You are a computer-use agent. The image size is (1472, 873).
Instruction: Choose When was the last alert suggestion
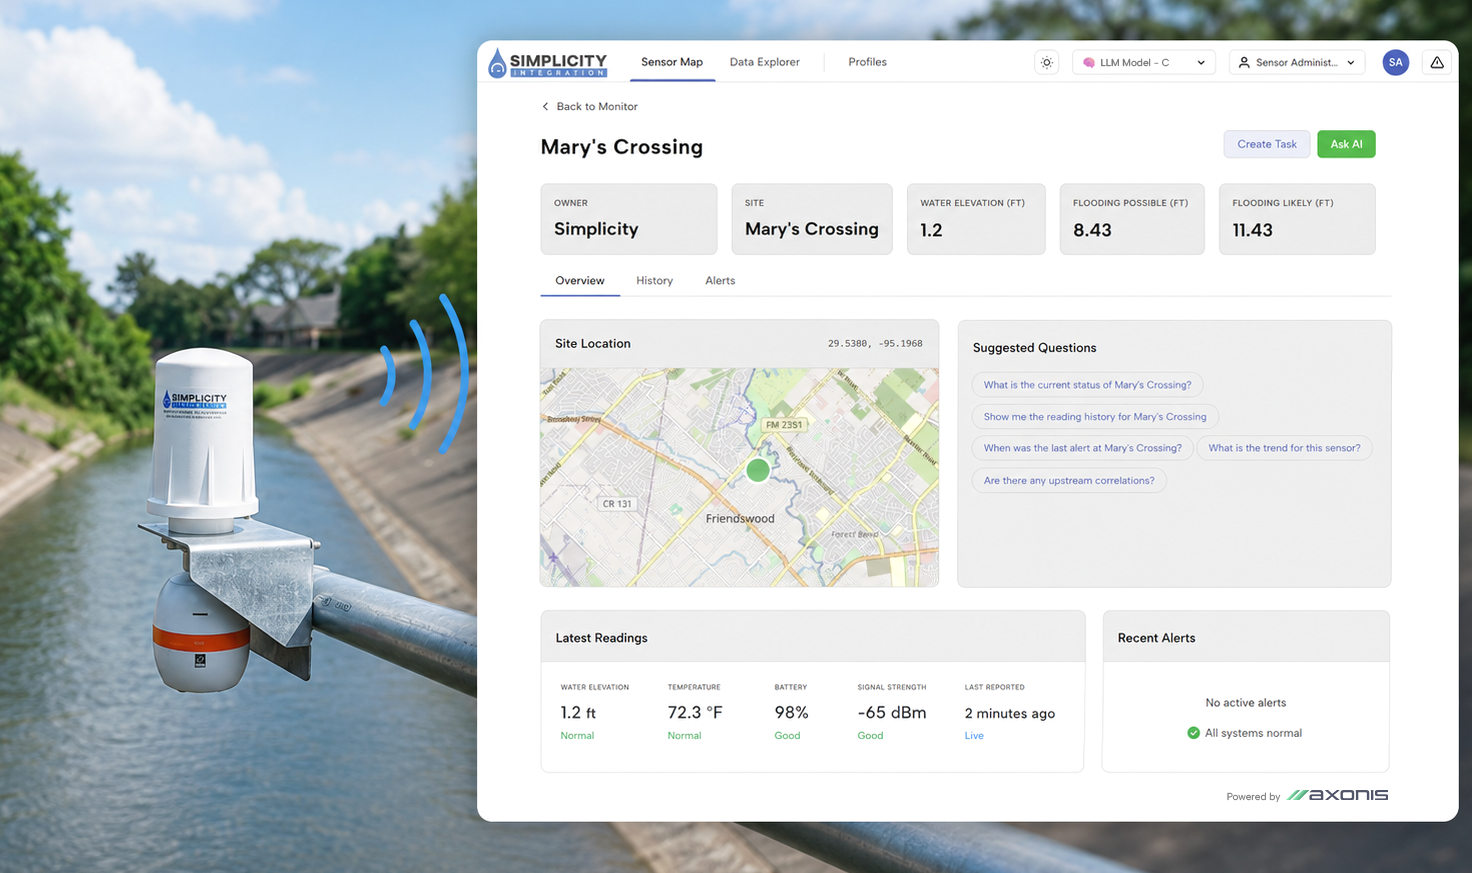click(x=1082, y=448)
